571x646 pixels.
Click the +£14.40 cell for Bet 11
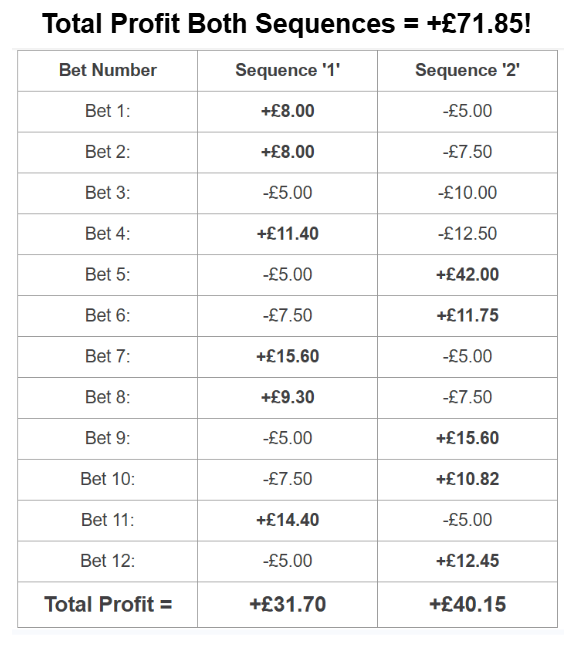pos(288,520)
